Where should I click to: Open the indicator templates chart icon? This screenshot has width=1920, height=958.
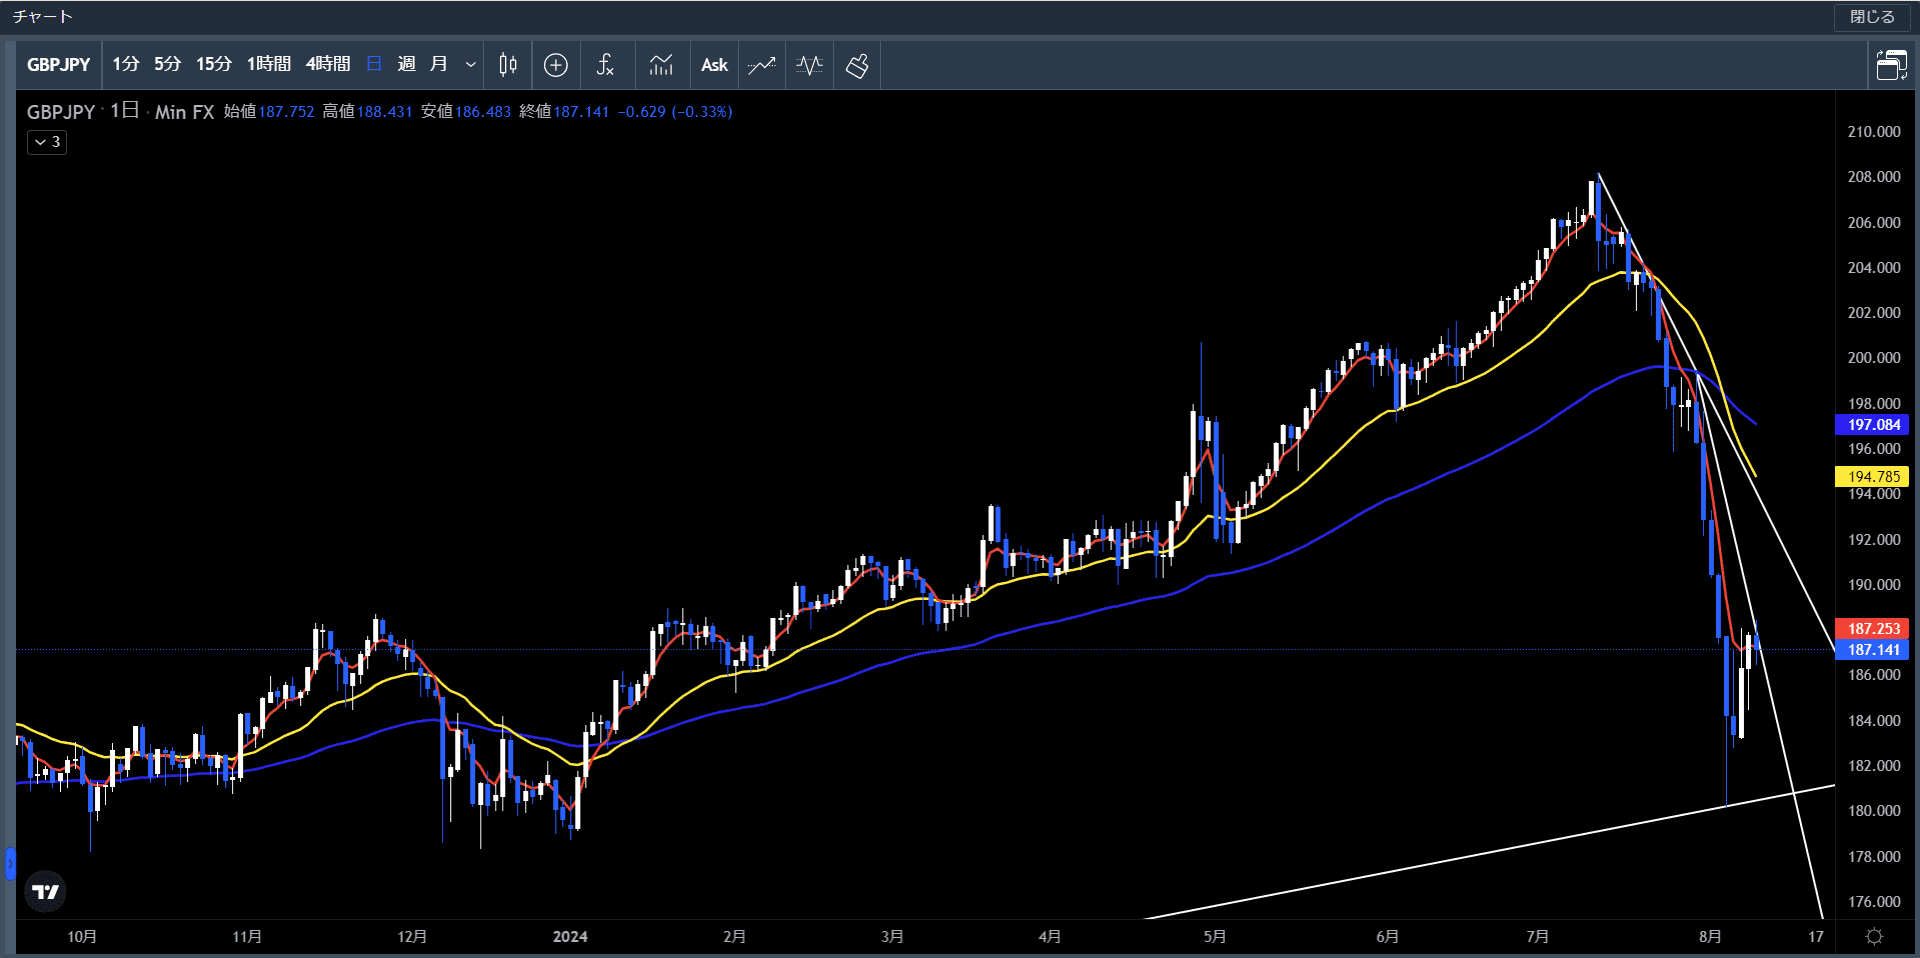pos(661,65)
